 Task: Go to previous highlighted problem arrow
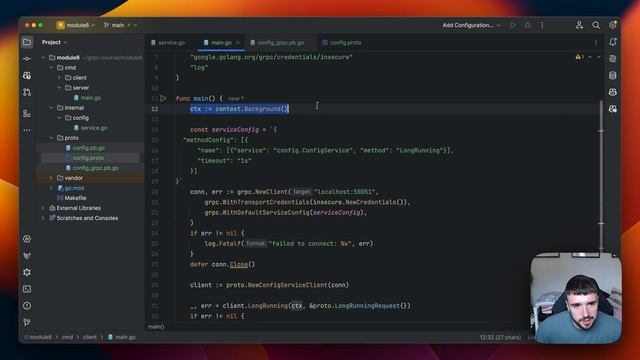[590, 57]
